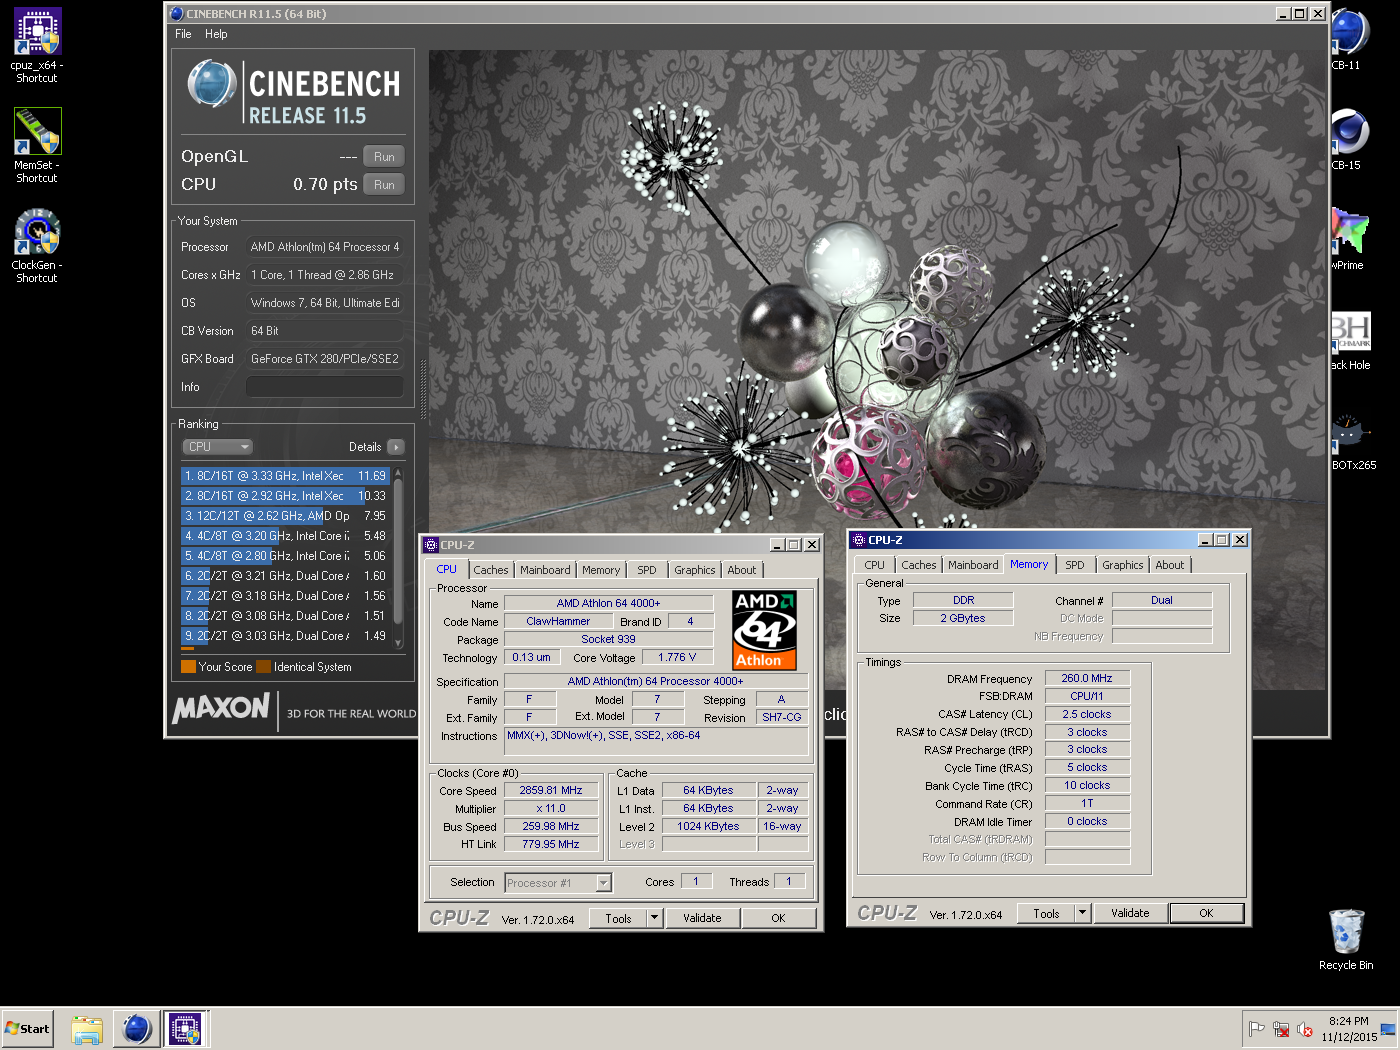Open the Windows Start menu
This screenshot has height=1050, width=1400.
click(x=27, y=1028)
